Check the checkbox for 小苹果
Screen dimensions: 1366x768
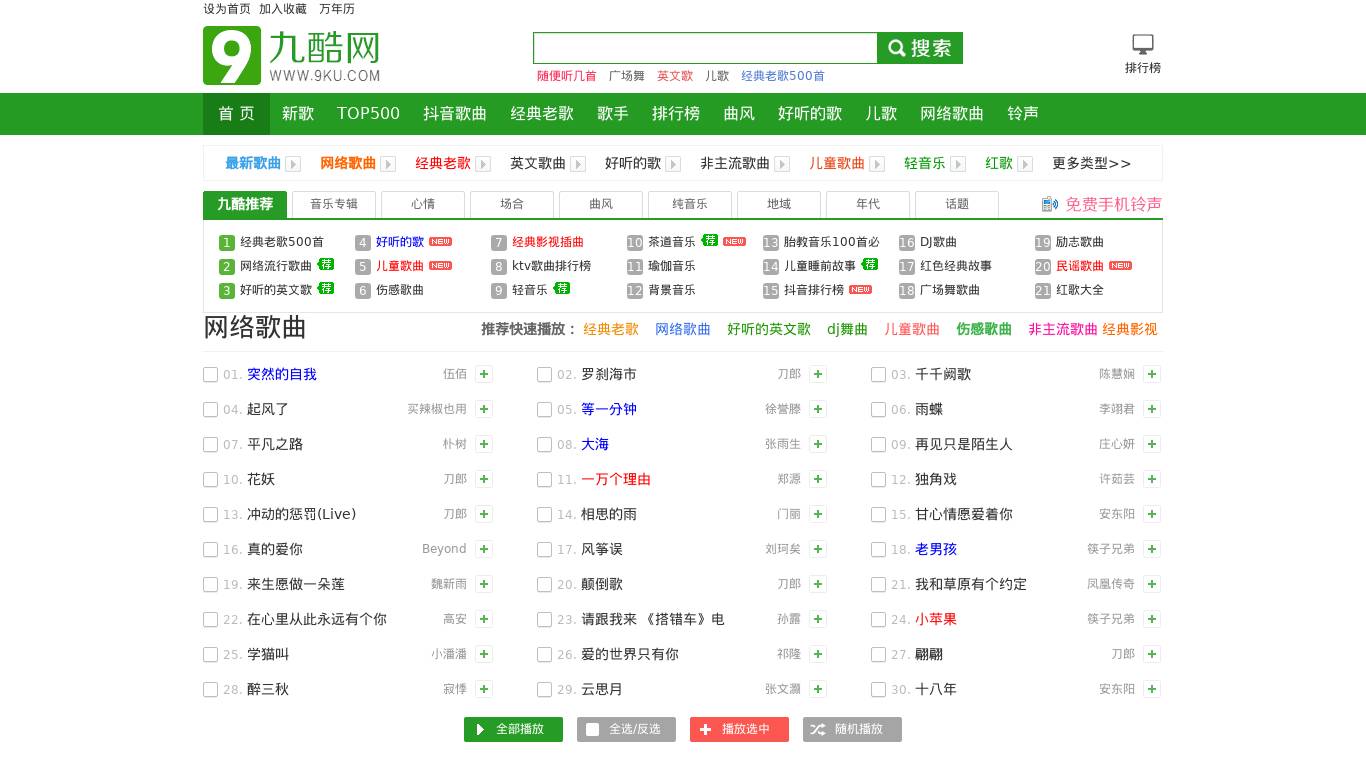(878, 619)
